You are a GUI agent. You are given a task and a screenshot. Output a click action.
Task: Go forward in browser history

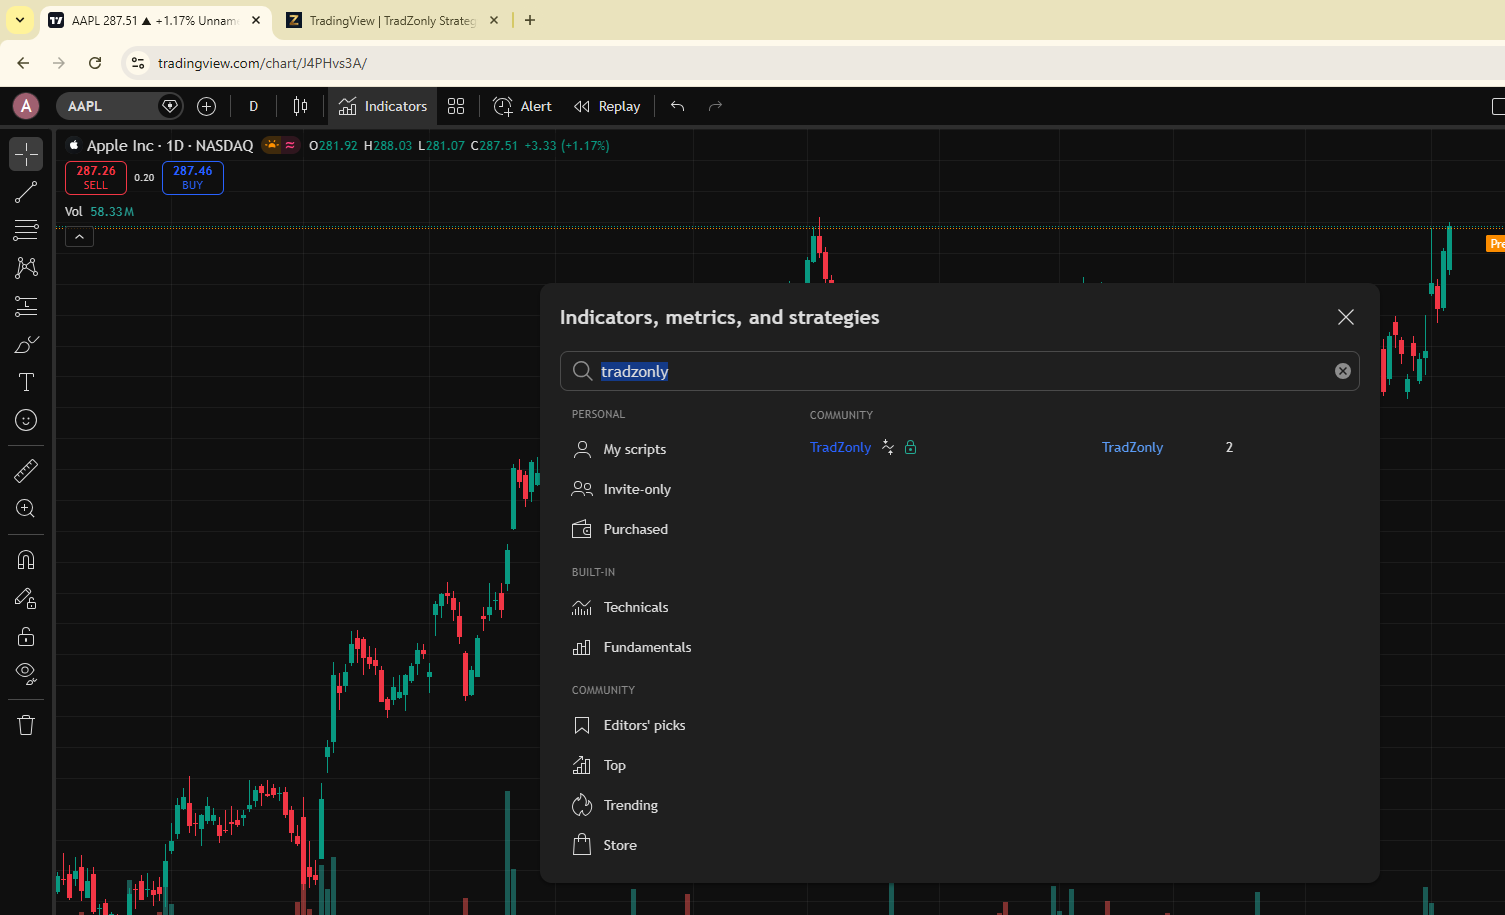pos(59,63)
